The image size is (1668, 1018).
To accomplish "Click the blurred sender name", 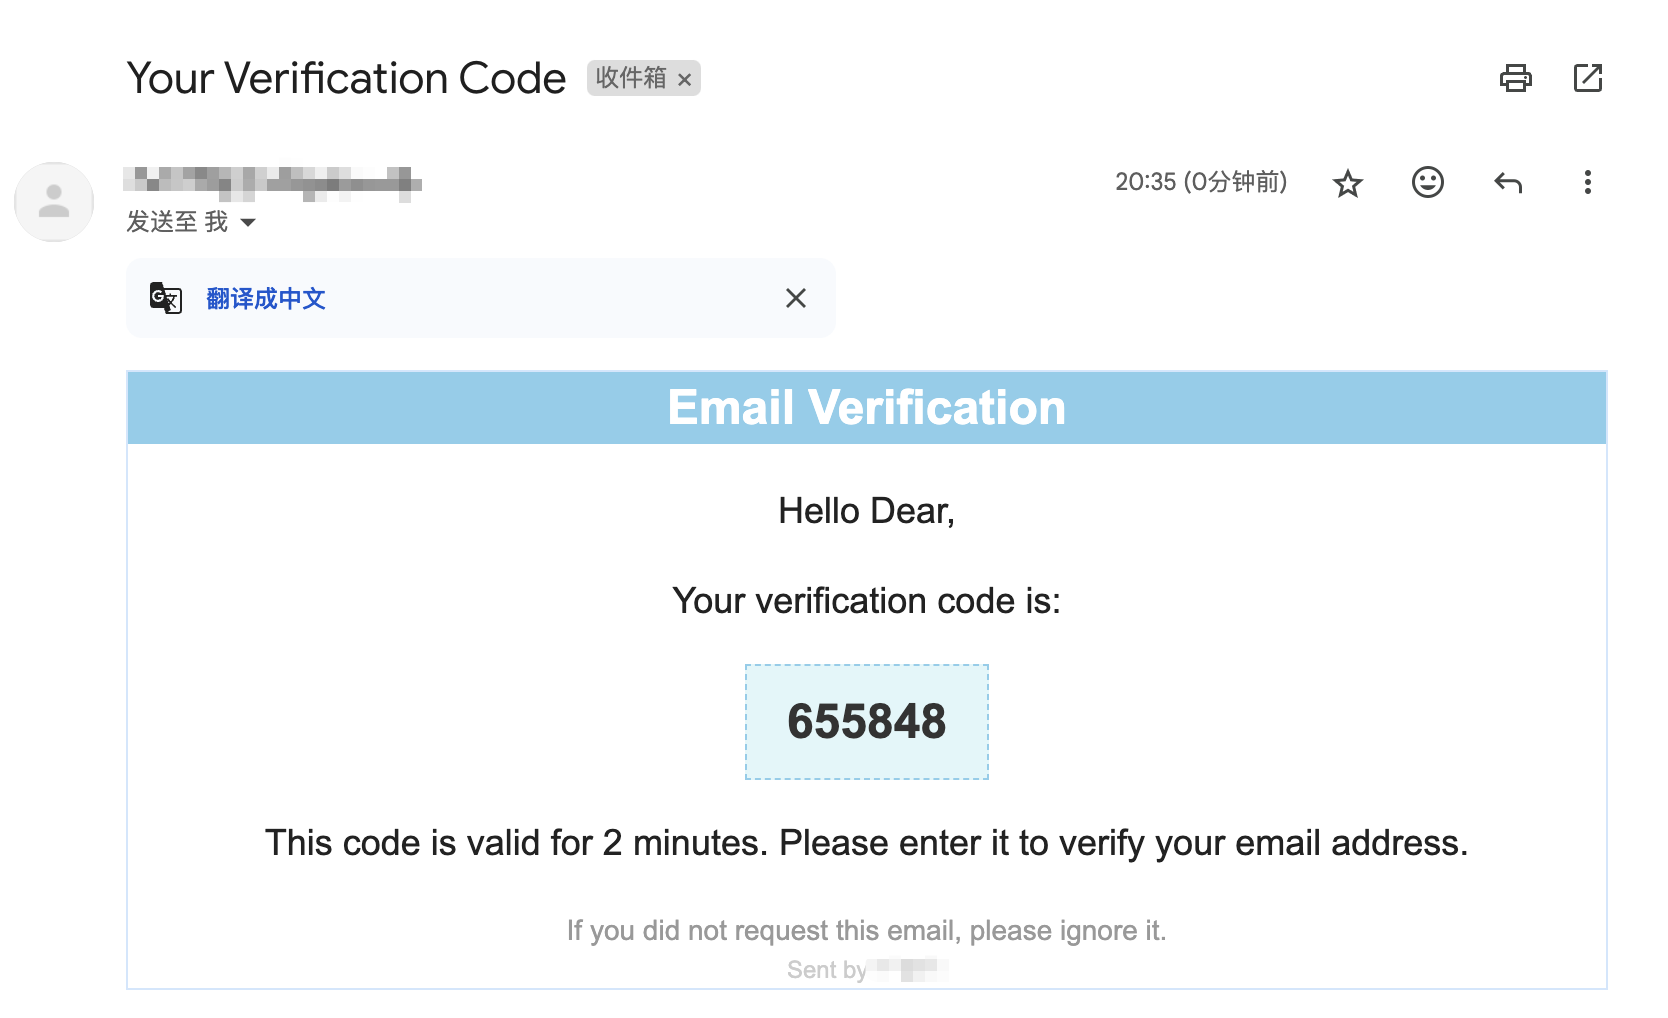I will (272, 182).
